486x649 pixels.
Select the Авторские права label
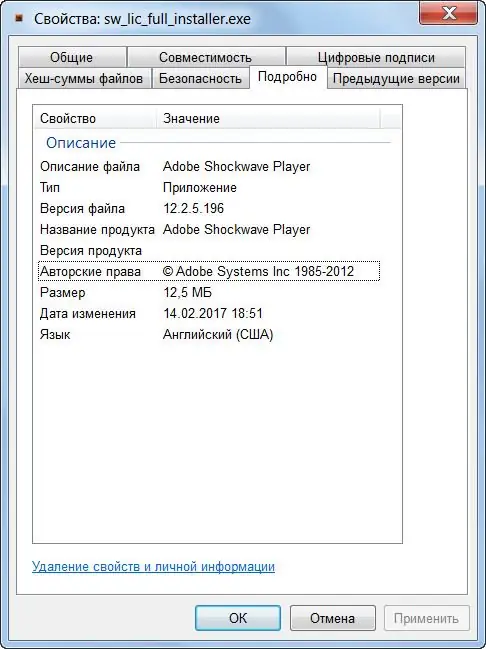click(x=90, y=272)
